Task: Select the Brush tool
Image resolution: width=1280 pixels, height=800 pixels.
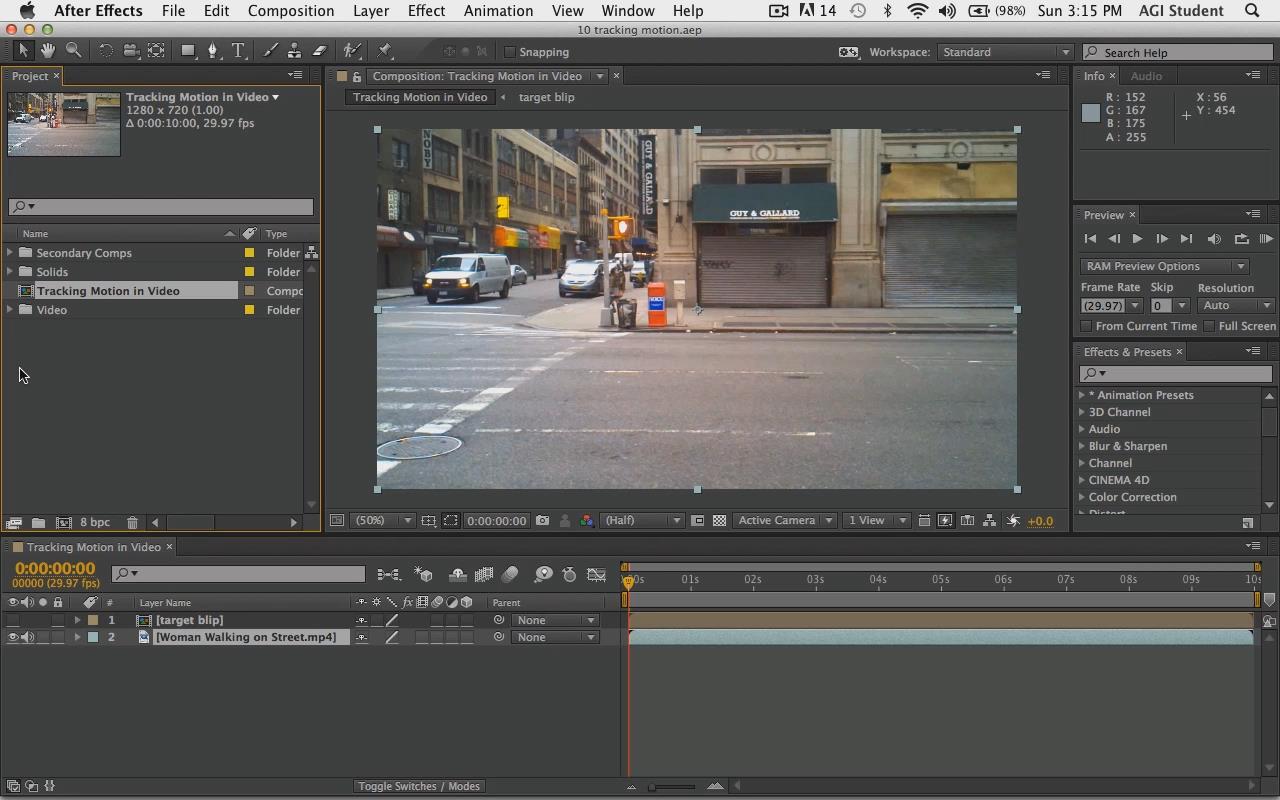Action: (x=269, y=51)
